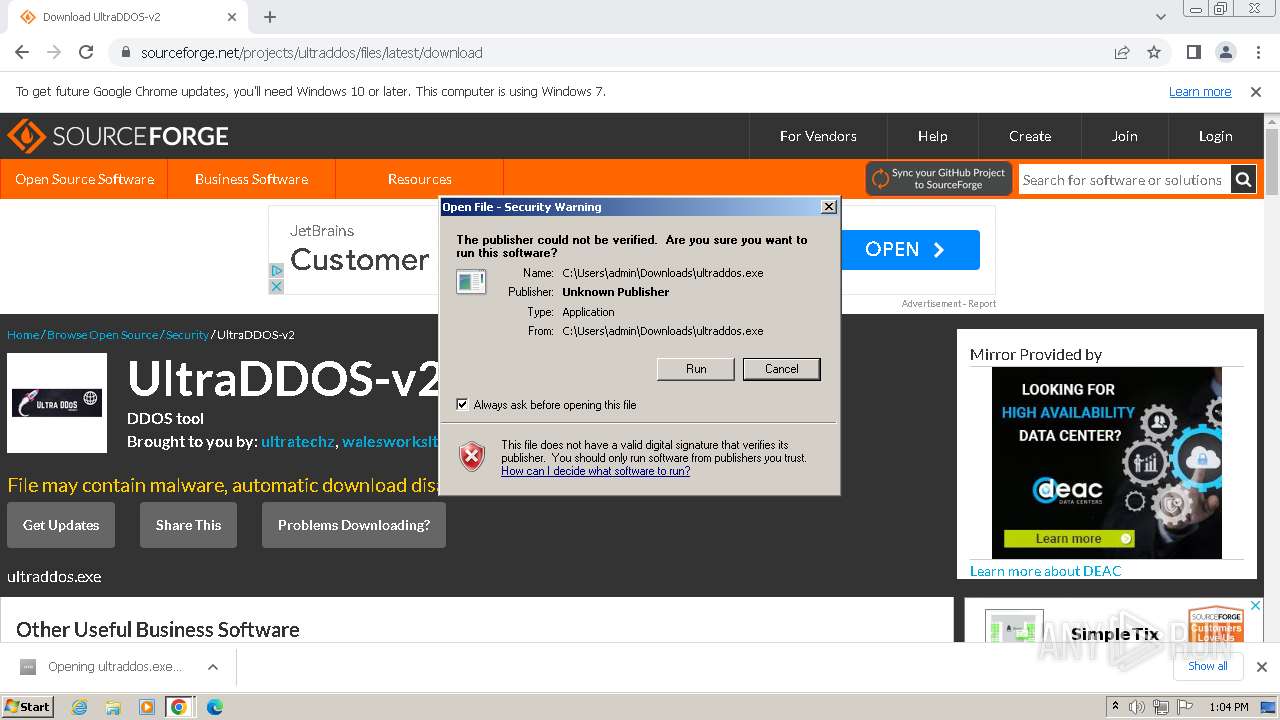
Task: Open the side panel icon
Action: coord(1193,52)
